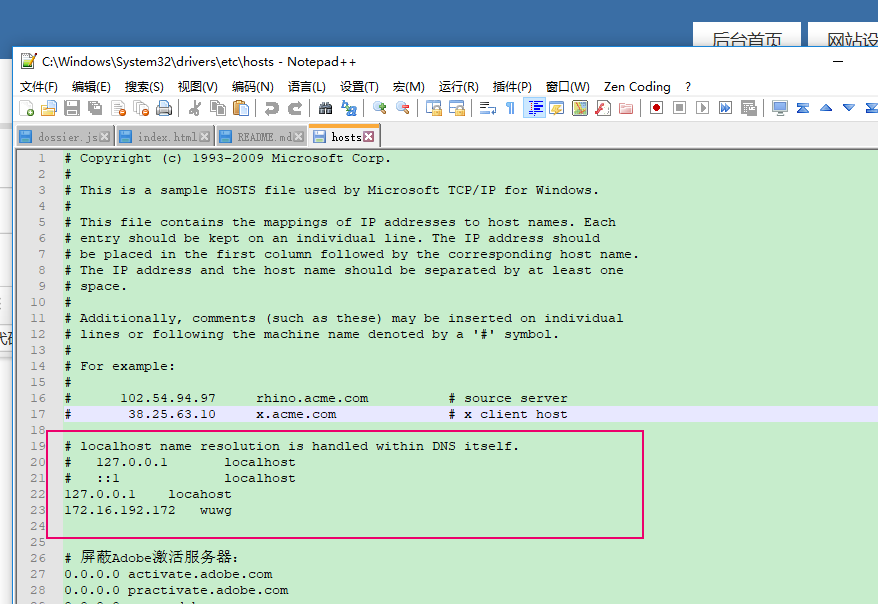Close the hosts tab
Viewport: 878px width, 604px height.
(x=368, y=137)
